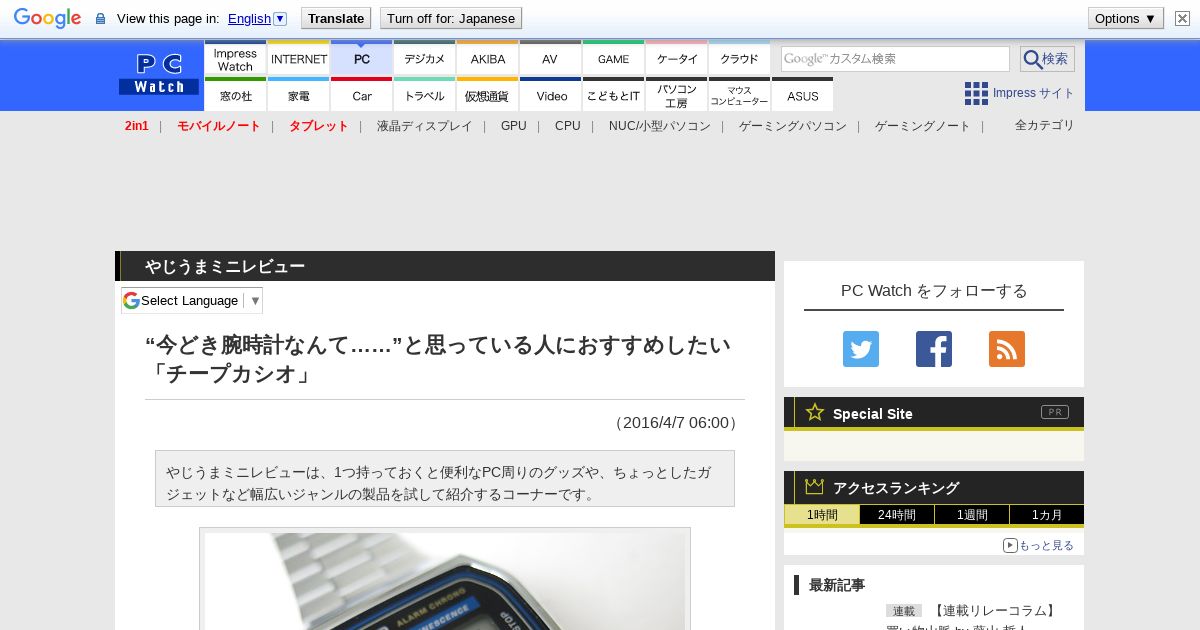Open PC Watch Facebook page icon

coord(934,349)
